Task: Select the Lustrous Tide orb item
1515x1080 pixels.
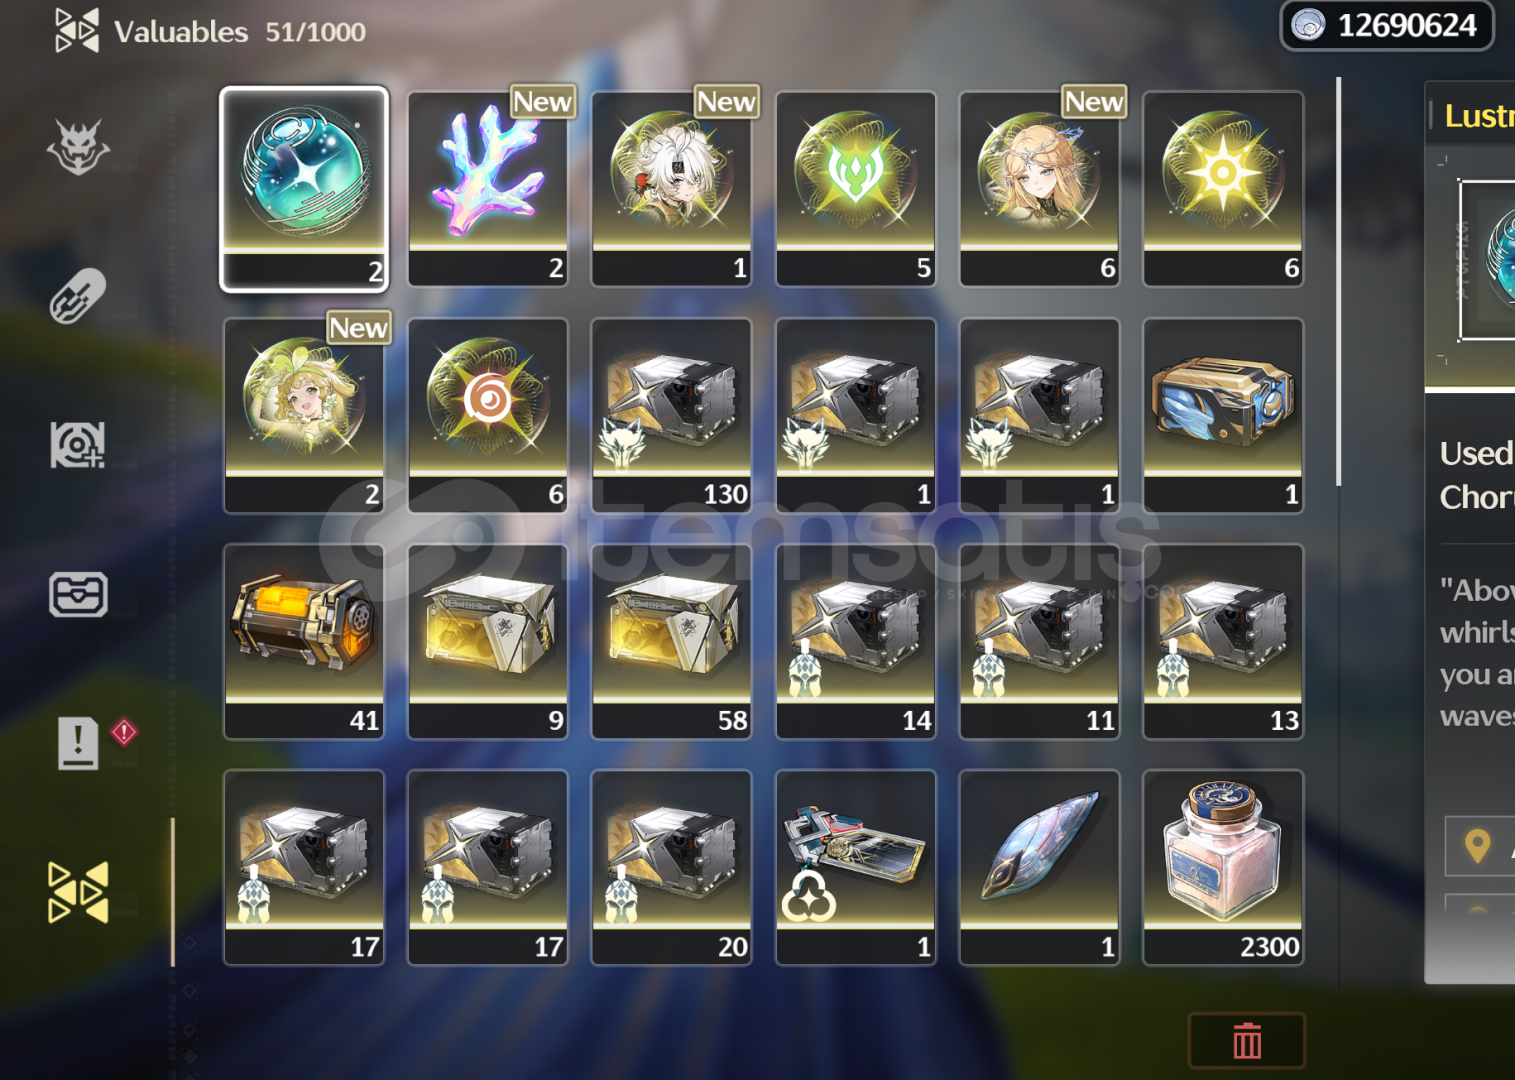Action: click(x=304, y=189)
